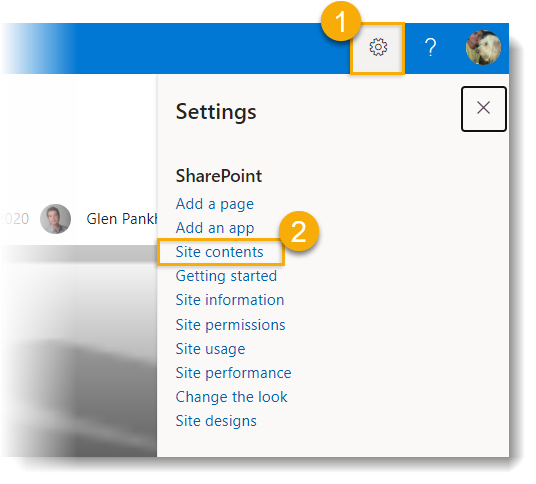
Task: Click the orange step 2 badge
Action: 299,231
